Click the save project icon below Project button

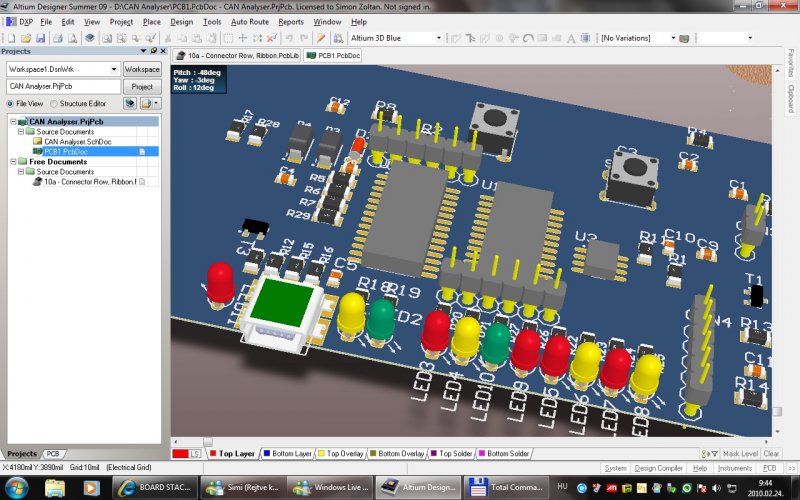130,104
